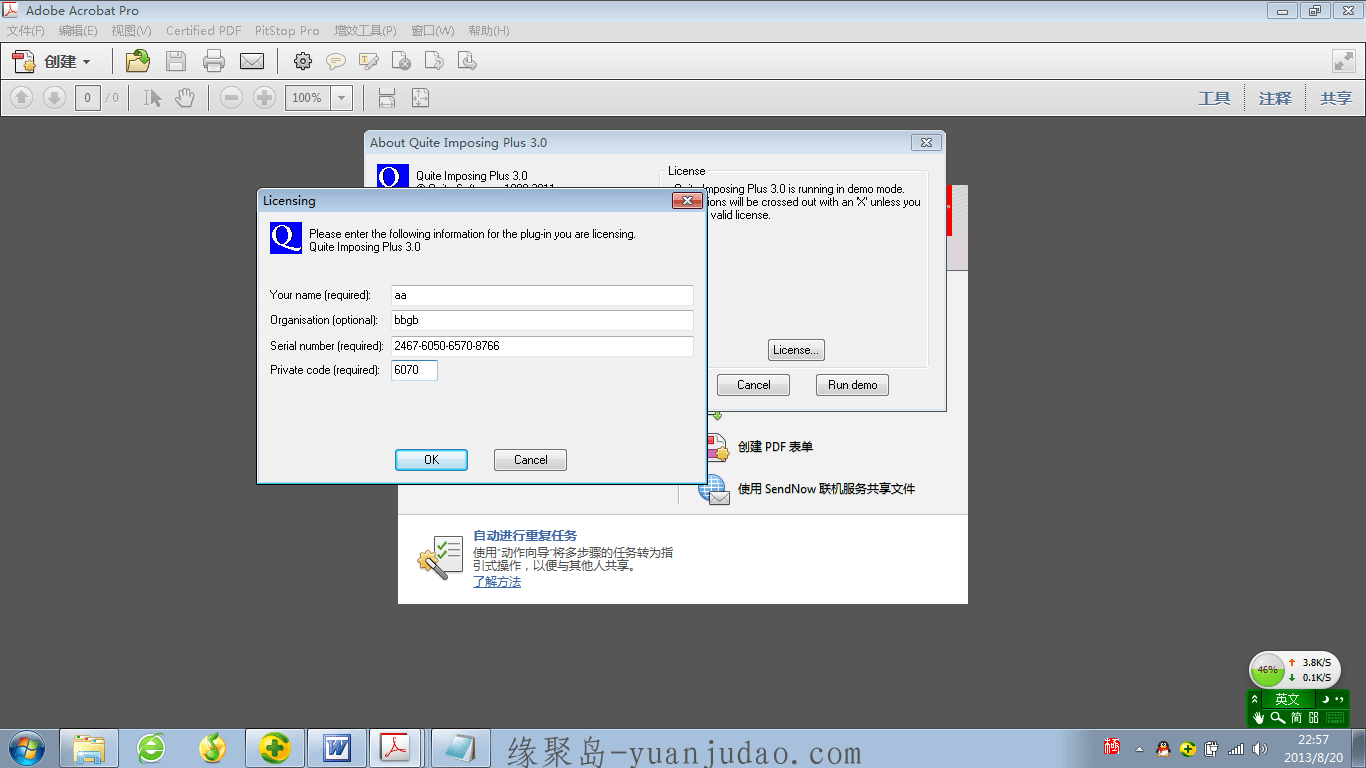Click the next page down arrow
Image resolution: width=1366 pixels, height=768 pixels.
point(54,98)
